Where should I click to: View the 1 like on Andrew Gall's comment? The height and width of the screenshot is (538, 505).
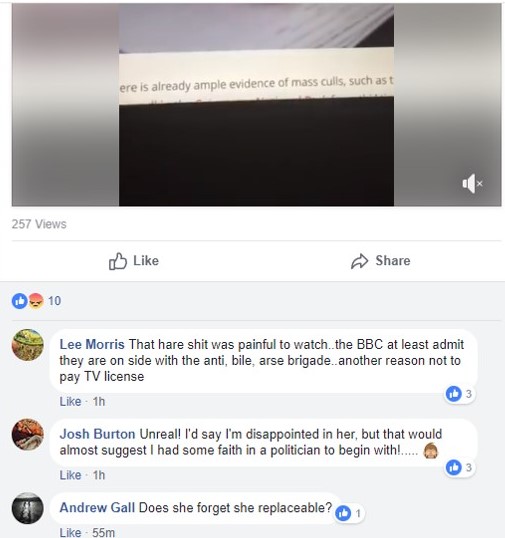349,513
